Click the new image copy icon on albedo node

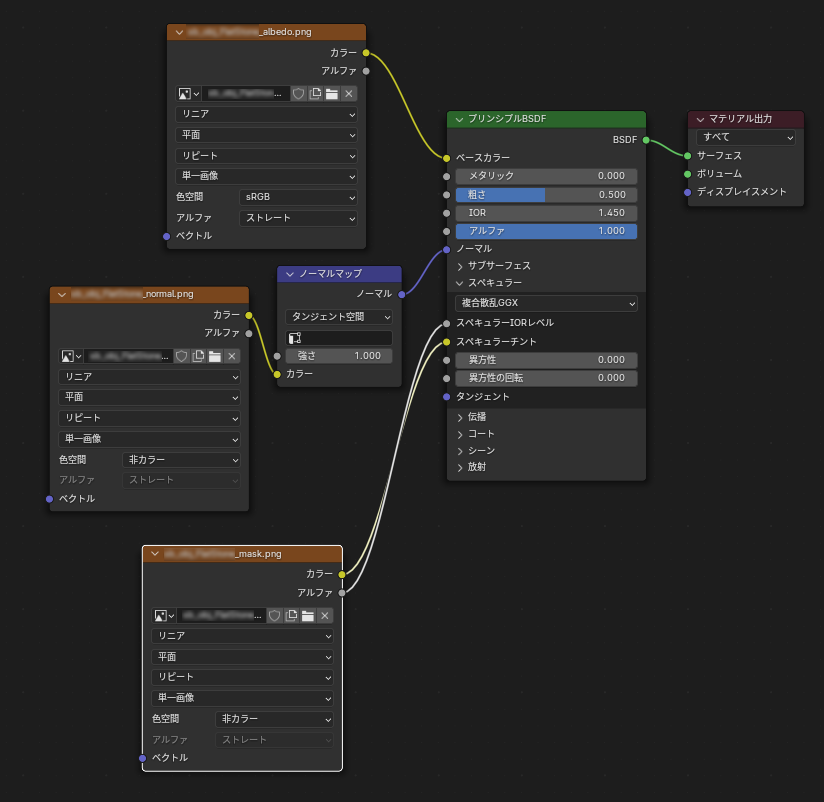point(314,93)
